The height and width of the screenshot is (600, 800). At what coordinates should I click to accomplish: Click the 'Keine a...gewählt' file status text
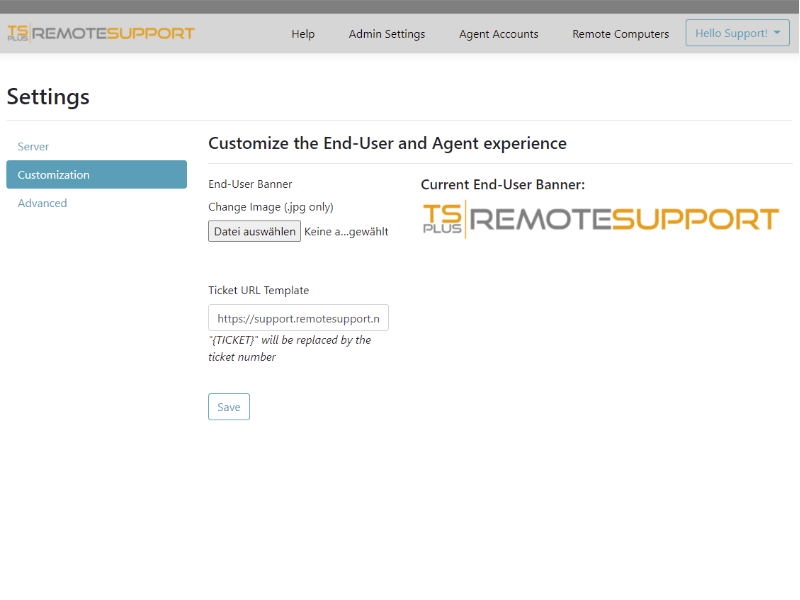[x=346, y=232]
